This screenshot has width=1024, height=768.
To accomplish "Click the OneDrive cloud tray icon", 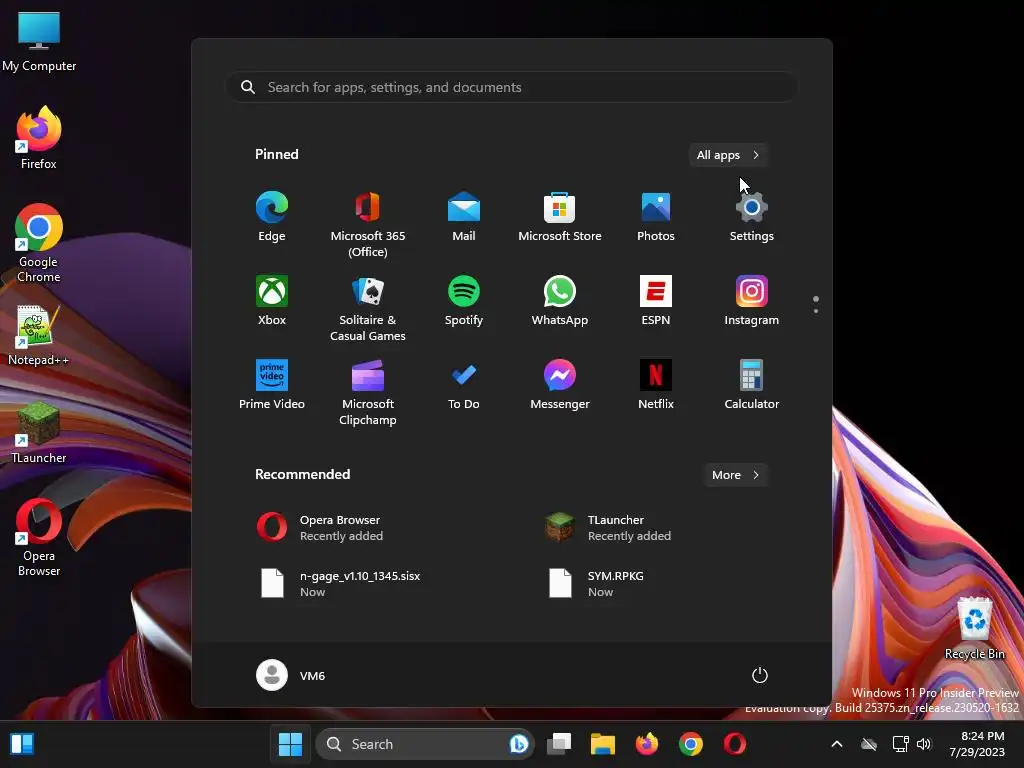I will pyautogui.click(x=869, y=744).
